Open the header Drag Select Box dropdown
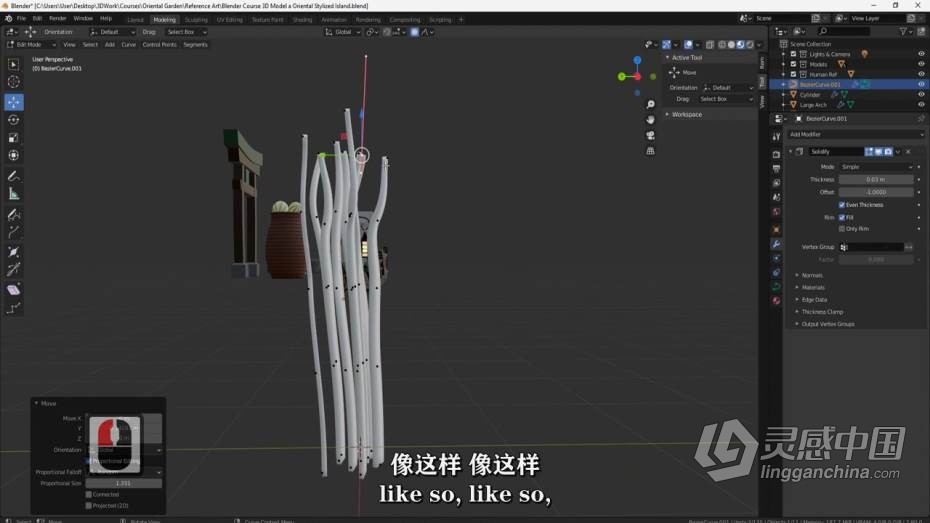This screenshot has height=523, width=930. click(x=187, y=32)
